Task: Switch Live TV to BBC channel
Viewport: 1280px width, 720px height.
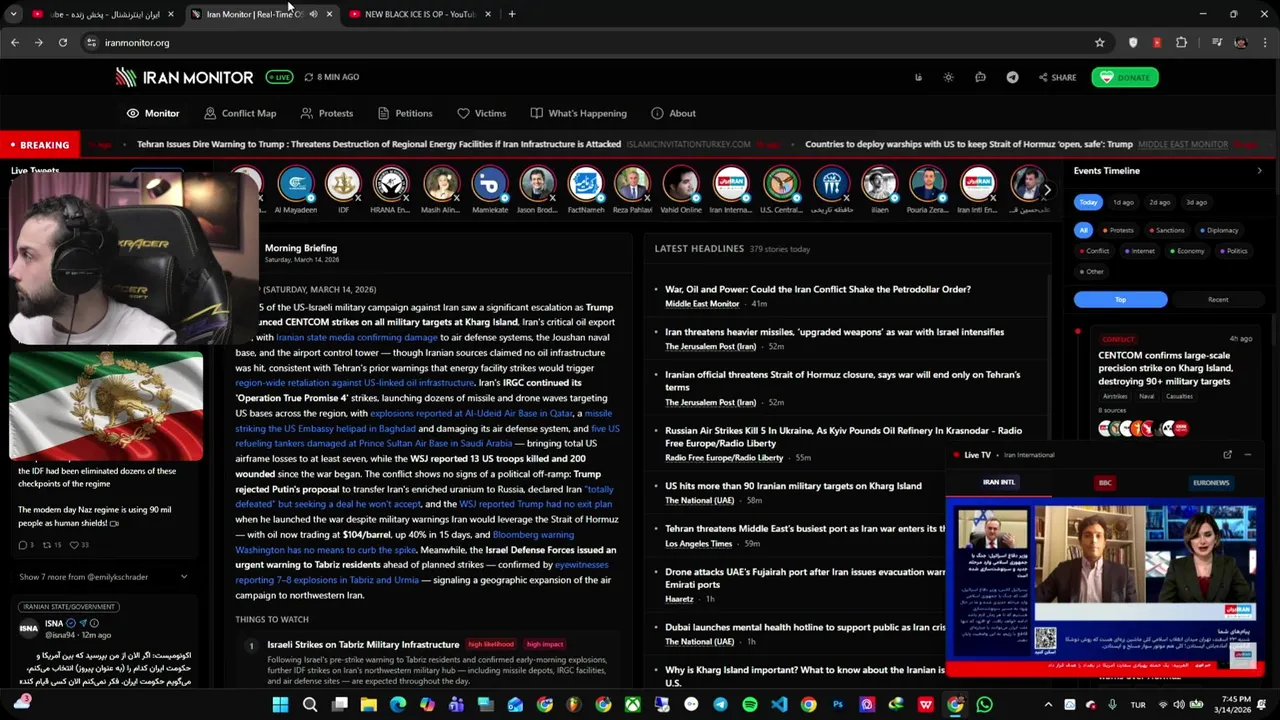Action: coord(1105,483)
